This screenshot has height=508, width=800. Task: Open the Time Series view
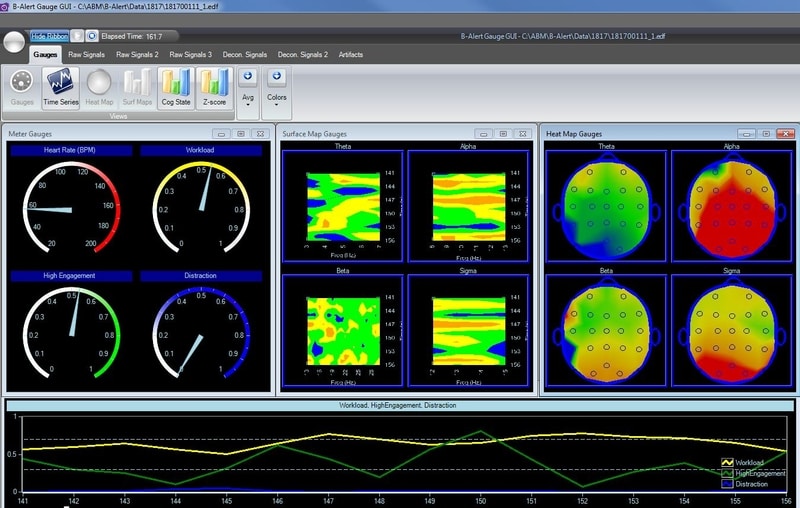click(x=62, y=86)
